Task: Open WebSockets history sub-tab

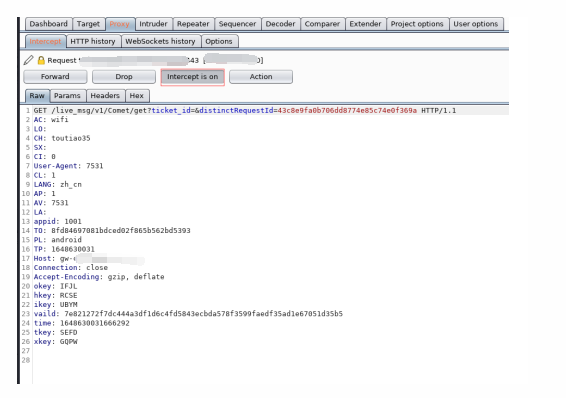Action: pos(160,41)
